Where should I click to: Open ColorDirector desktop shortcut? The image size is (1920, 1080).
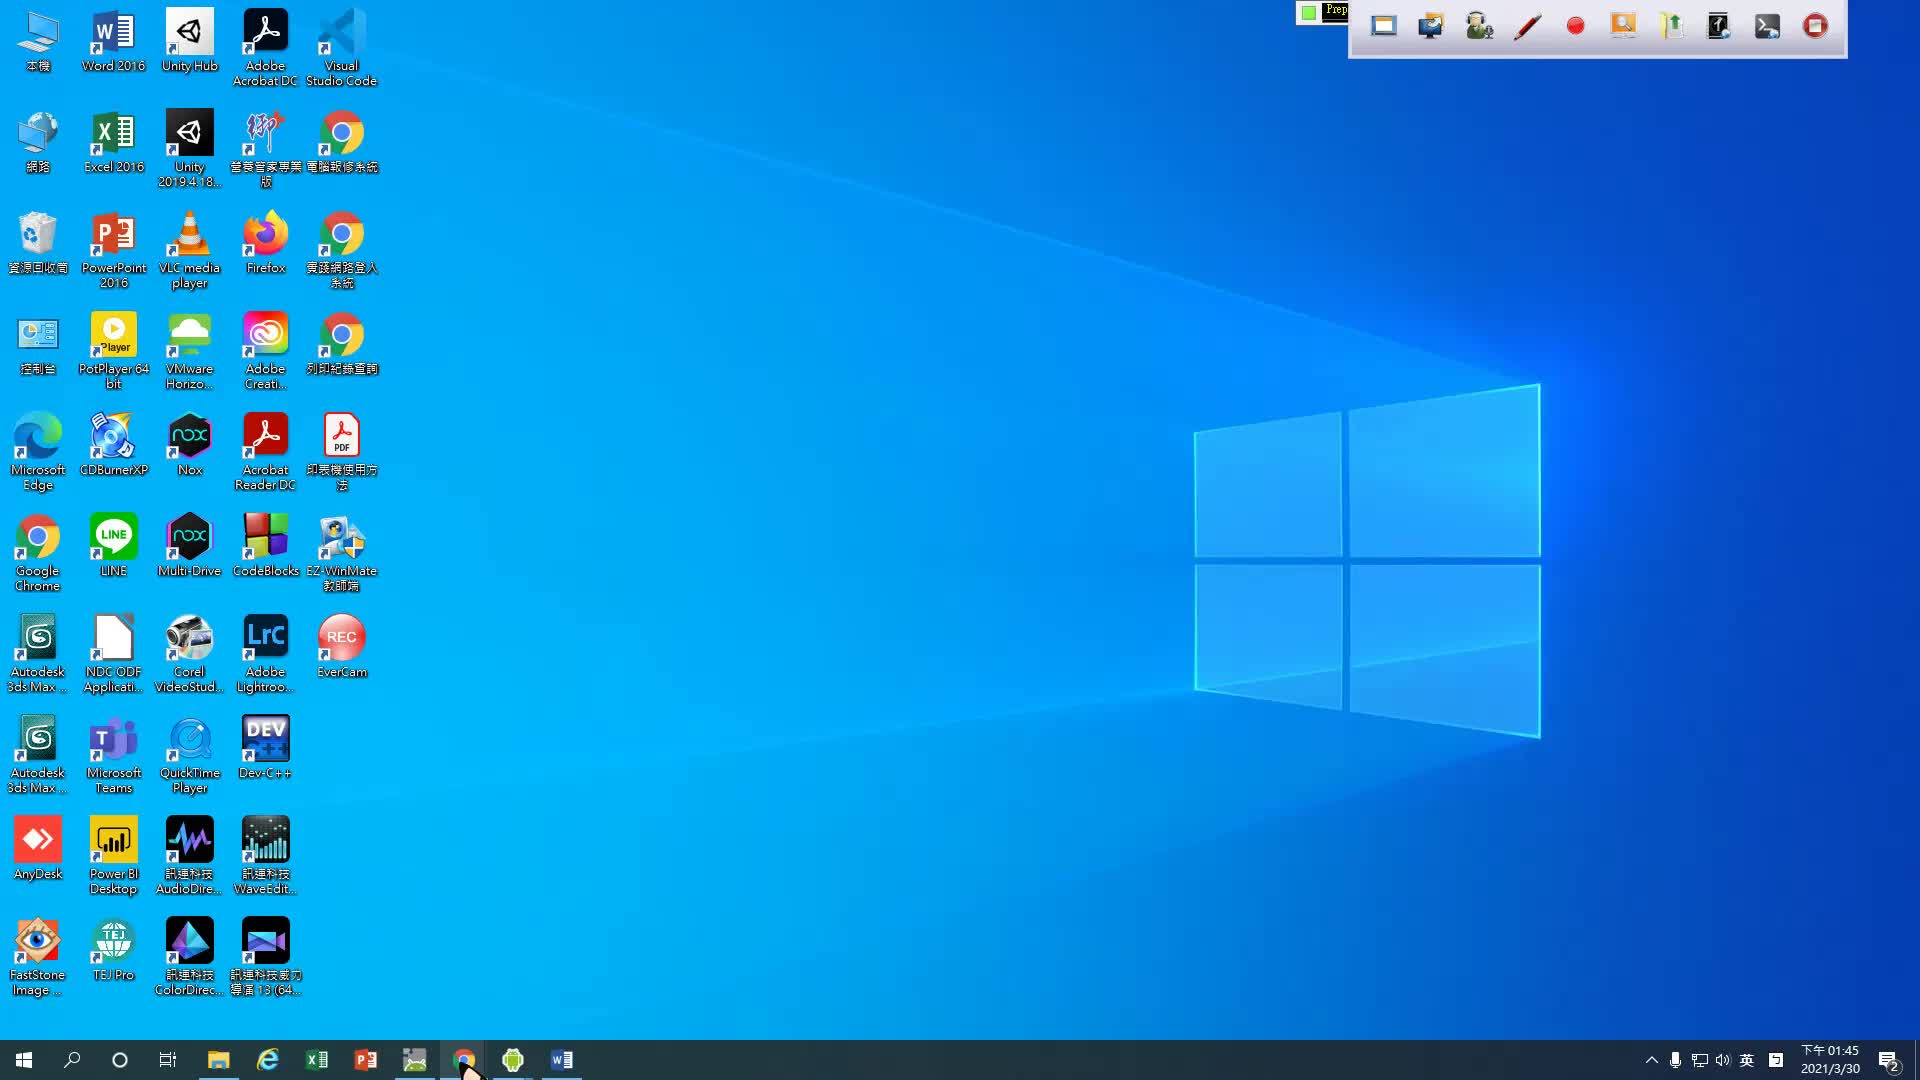tap(189, 958)
